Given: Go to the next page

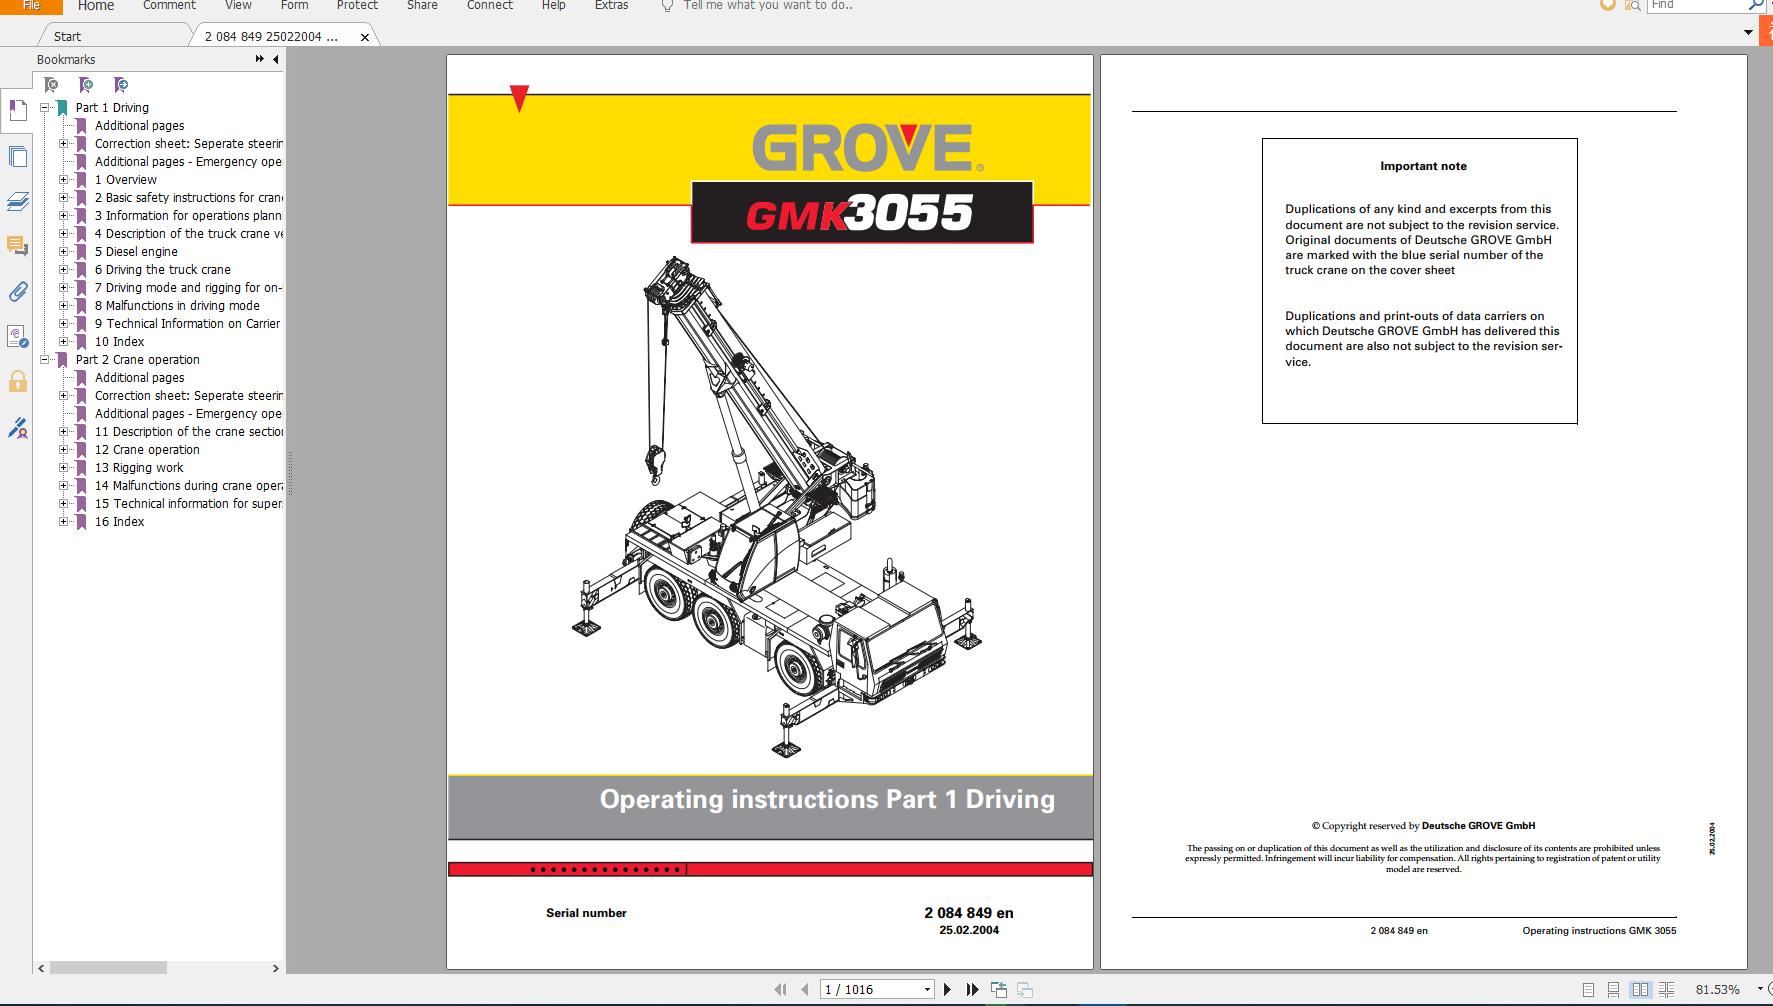Looking at the screenshot, I should click(x=948, y=990).
